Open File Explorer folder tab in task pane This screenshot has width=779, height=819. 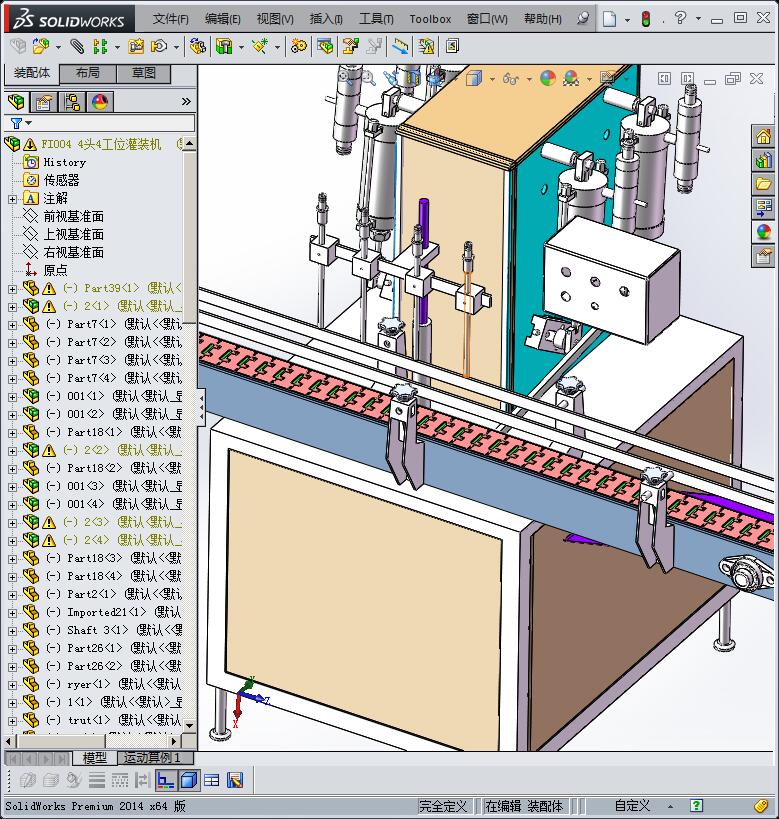pos(763,184)
